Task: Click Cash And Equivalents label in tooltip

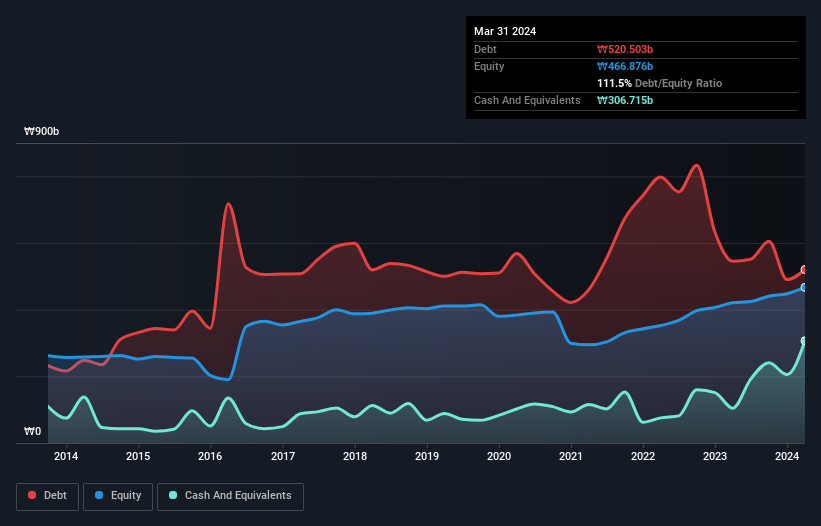Action: pyautogui.click(x=527, y=100)
